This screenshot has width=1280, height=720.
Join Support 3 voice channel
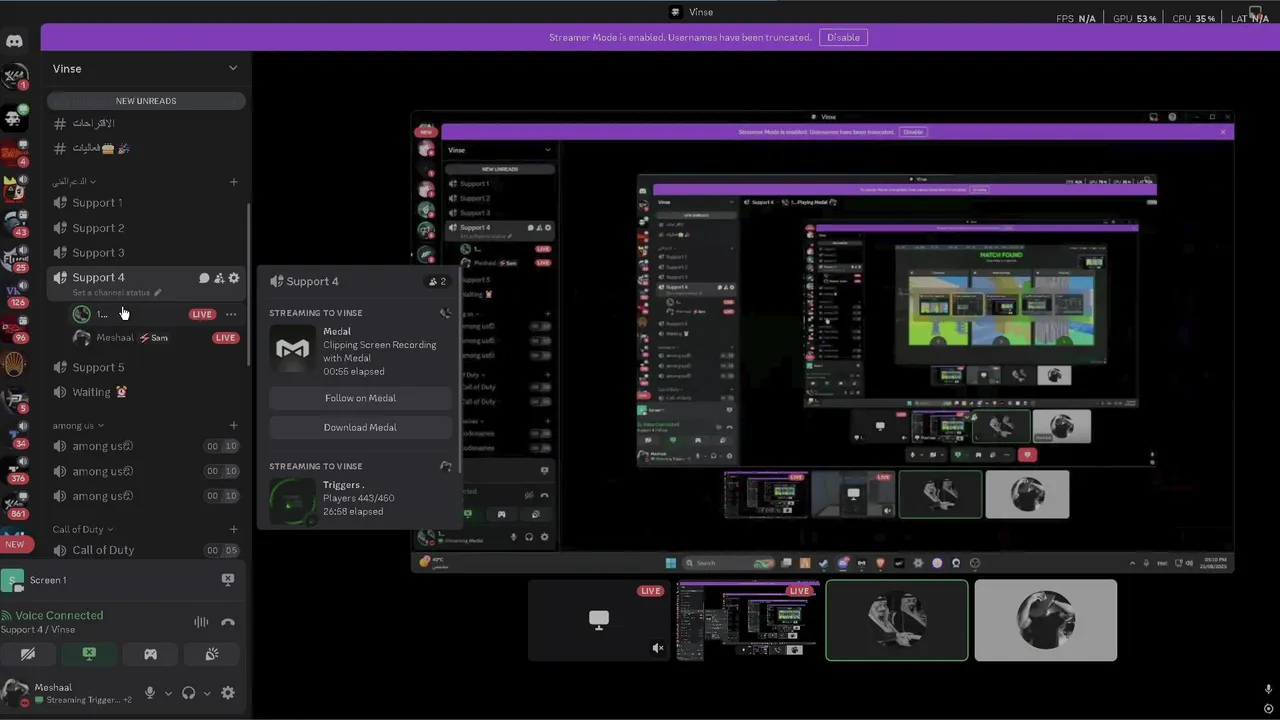[x=146, y=253]
